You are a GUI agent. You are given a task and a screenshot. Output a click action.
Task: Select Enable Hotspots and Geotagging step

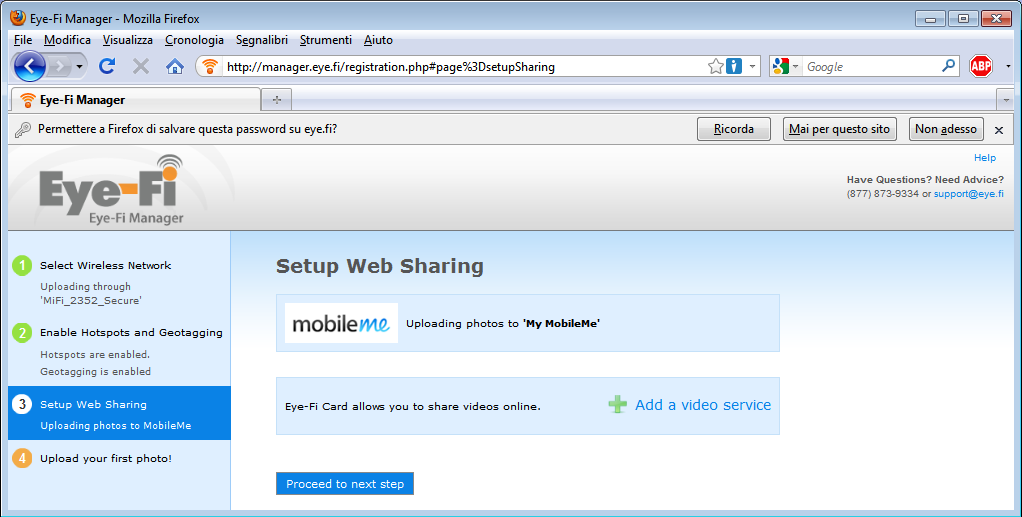click(131, 332)
